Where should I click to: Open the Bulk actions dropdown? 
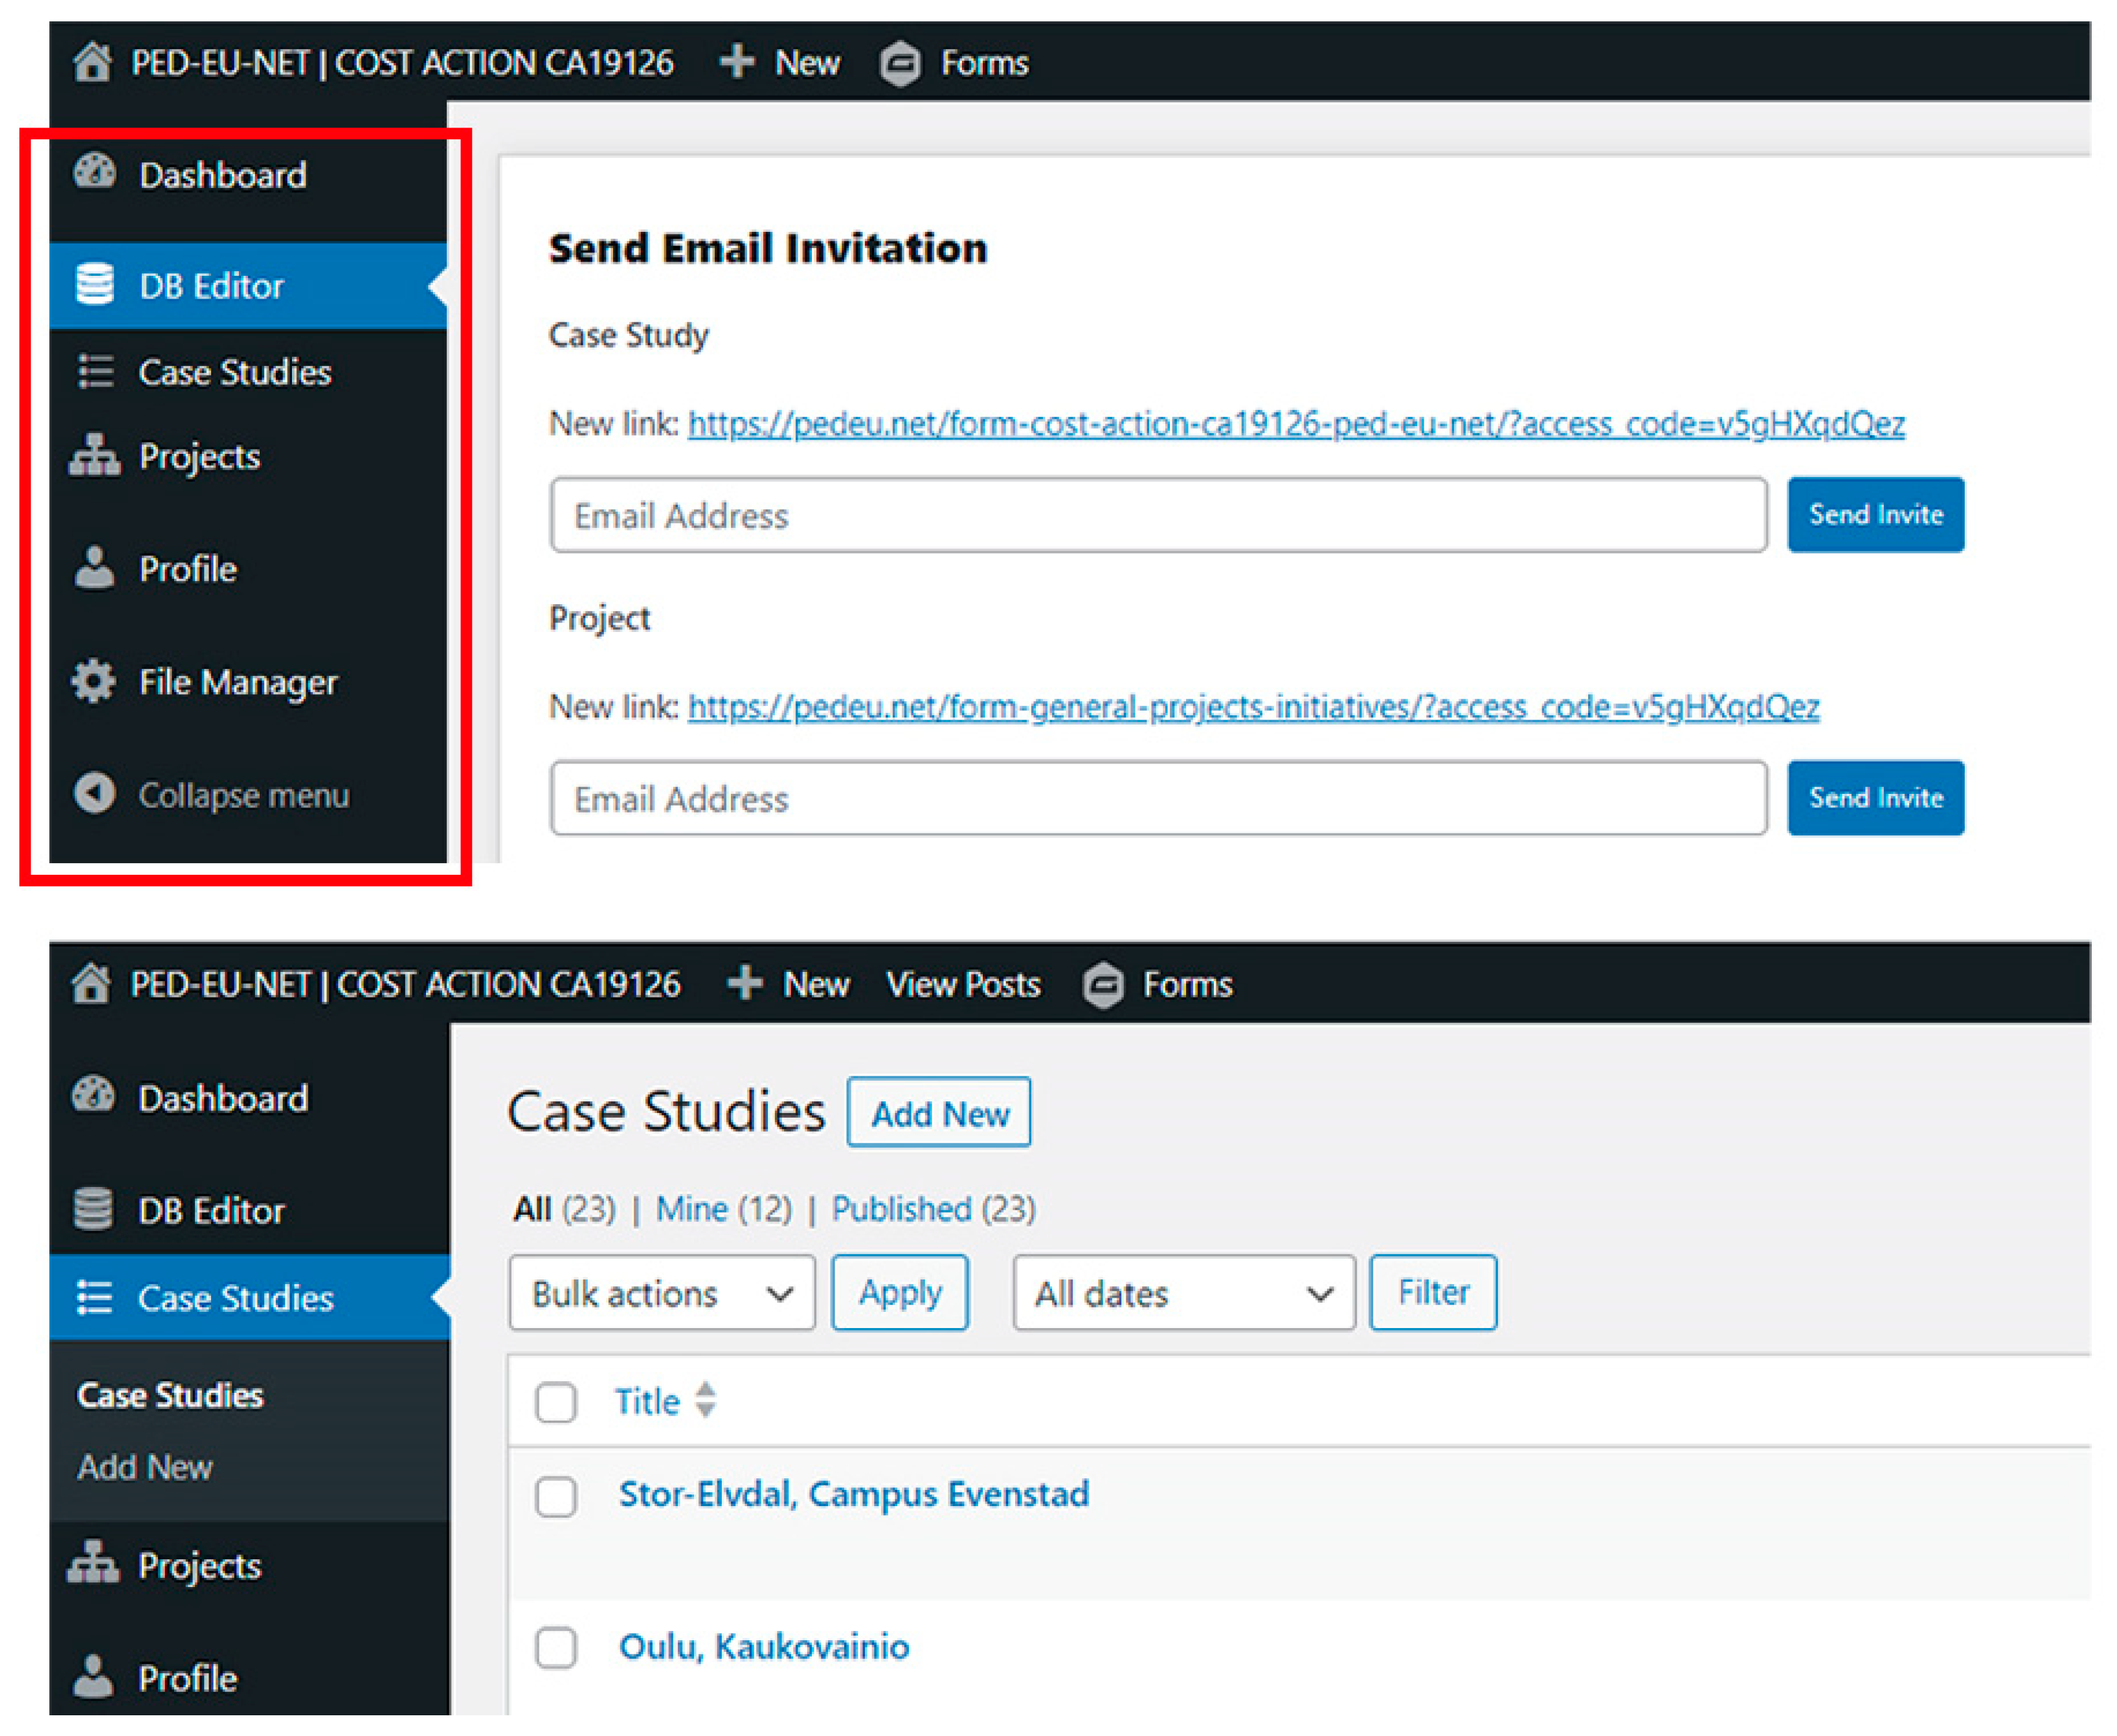point(661,1293)
